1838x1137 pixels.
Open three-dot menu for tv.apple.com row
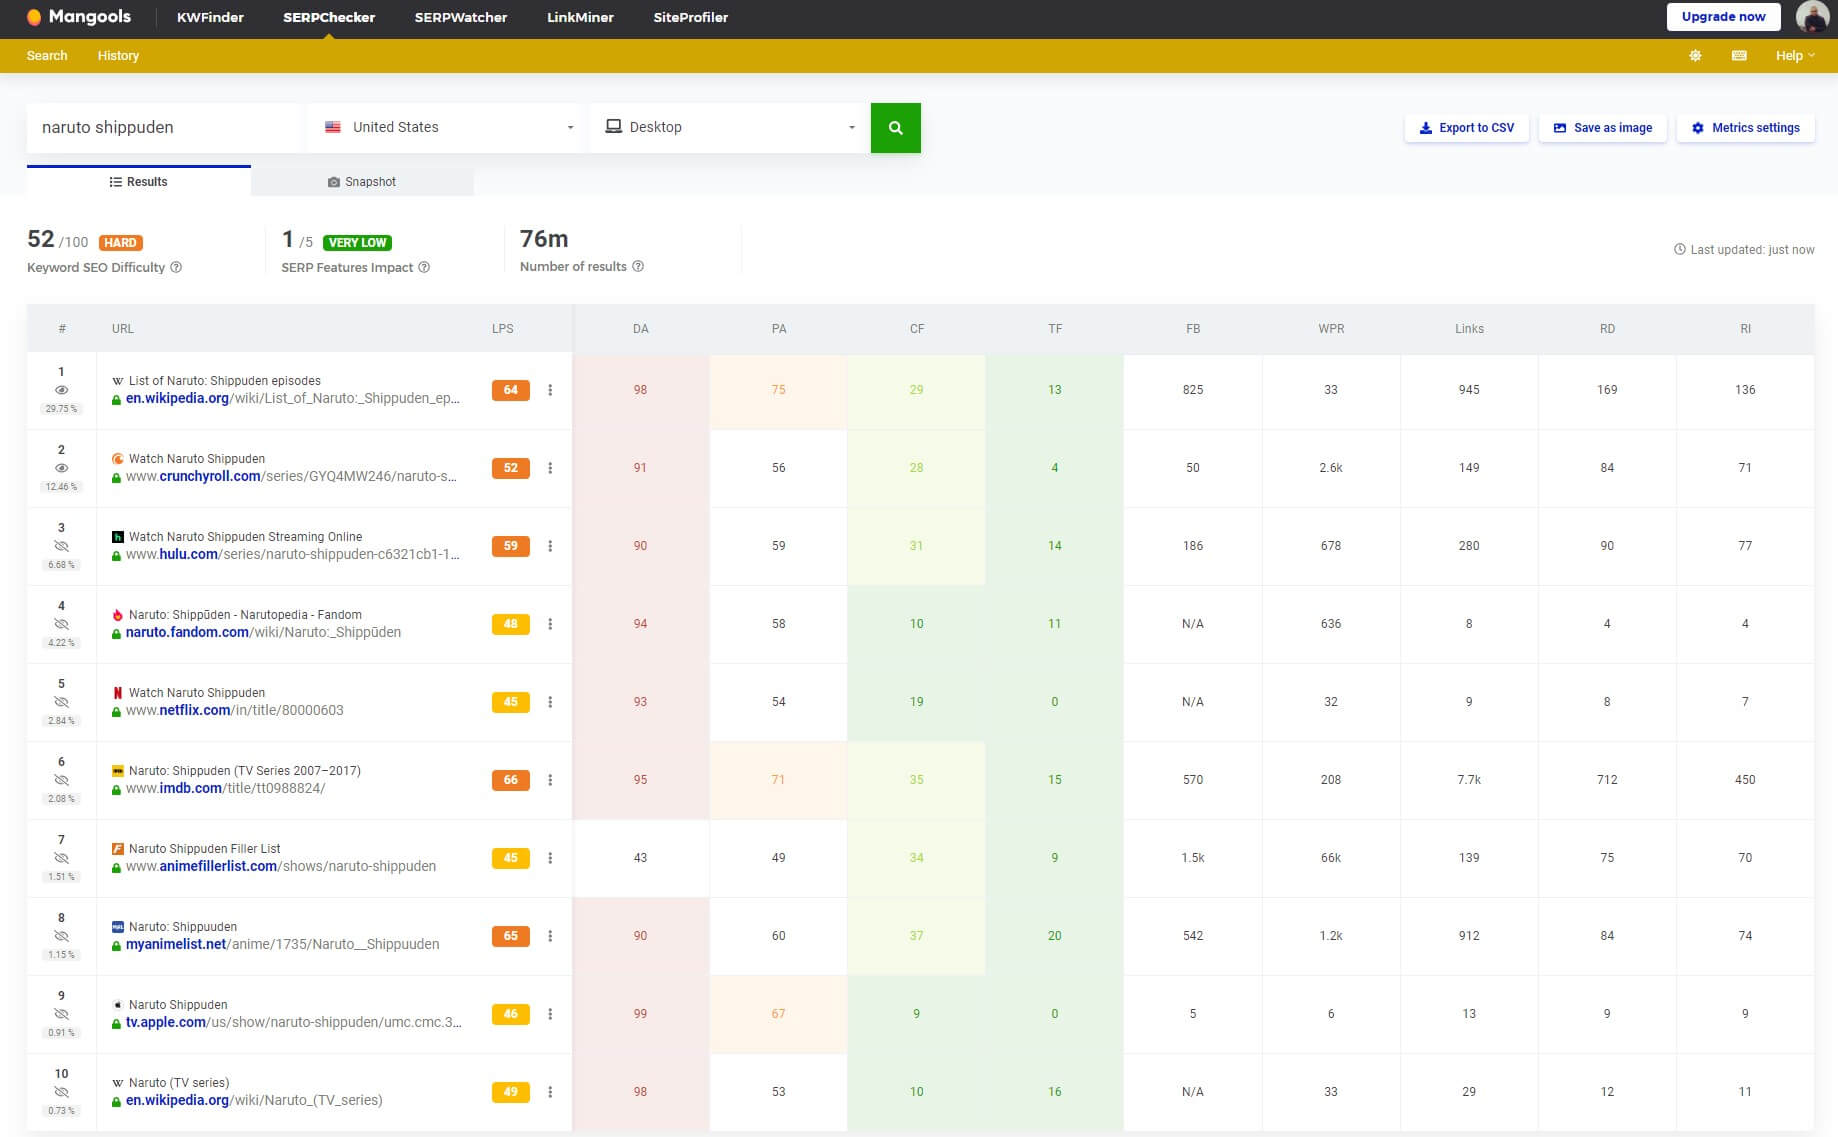pos(550,1014)
